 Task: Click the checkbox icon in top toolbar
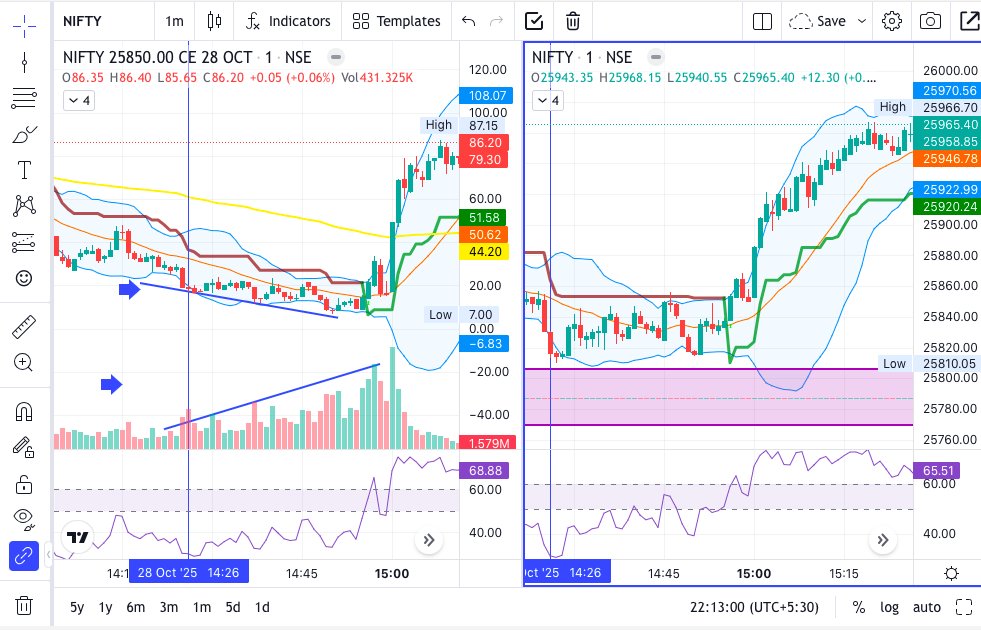(x=534, y=21)
